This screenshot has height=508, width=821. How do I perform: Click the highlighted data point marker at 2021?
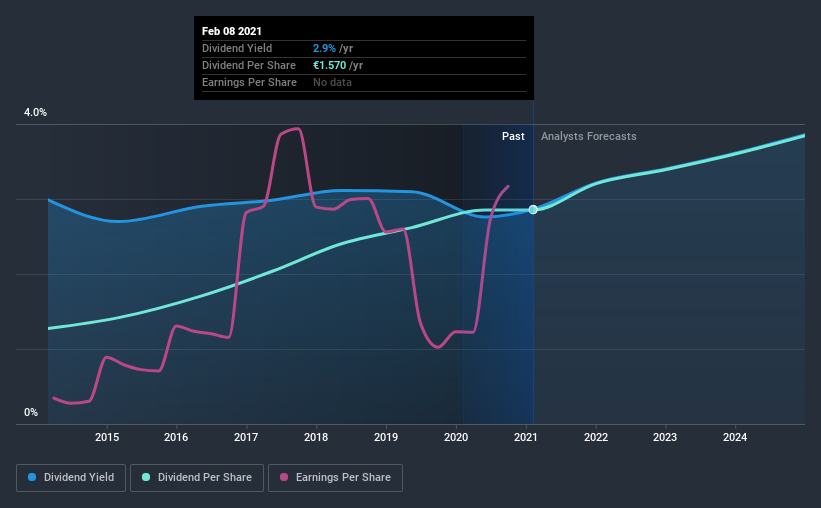(533, 209)
